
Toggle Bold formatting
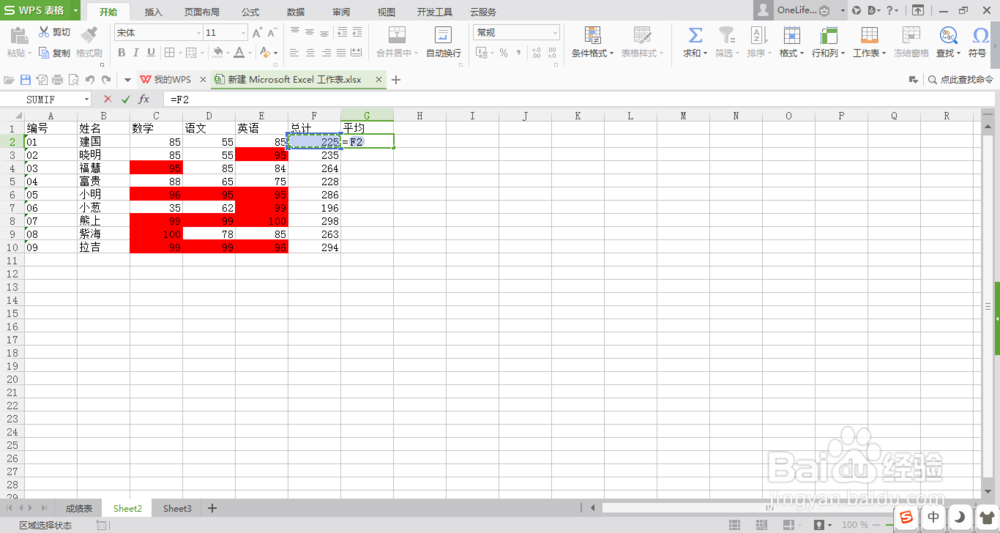click(121, 53)
